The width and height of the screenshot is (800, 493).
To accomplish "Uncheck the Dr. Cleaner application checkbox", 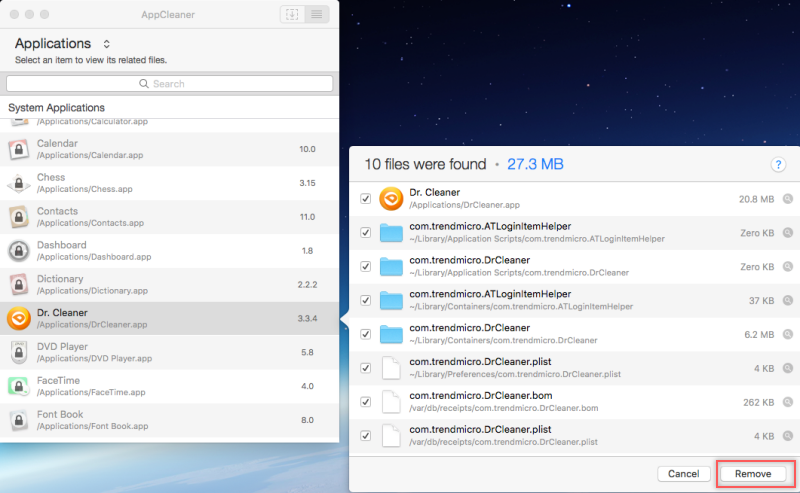I will pyautogui.click(x=365, y=199).
